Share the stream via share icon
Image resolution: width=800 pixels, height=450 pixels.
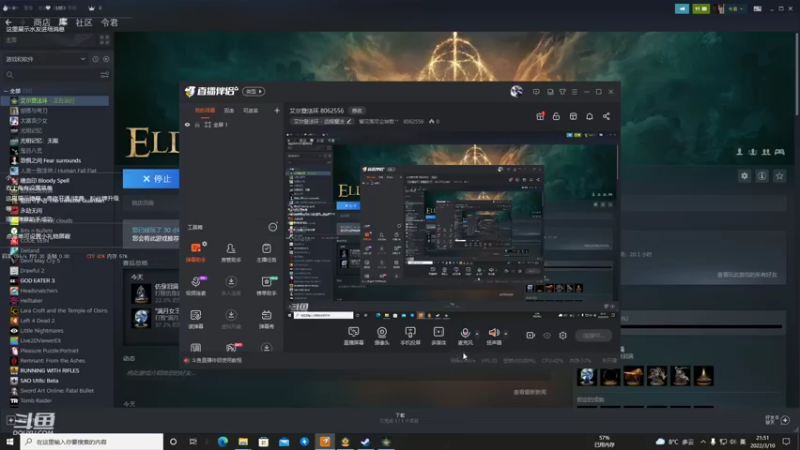[606, 116]
